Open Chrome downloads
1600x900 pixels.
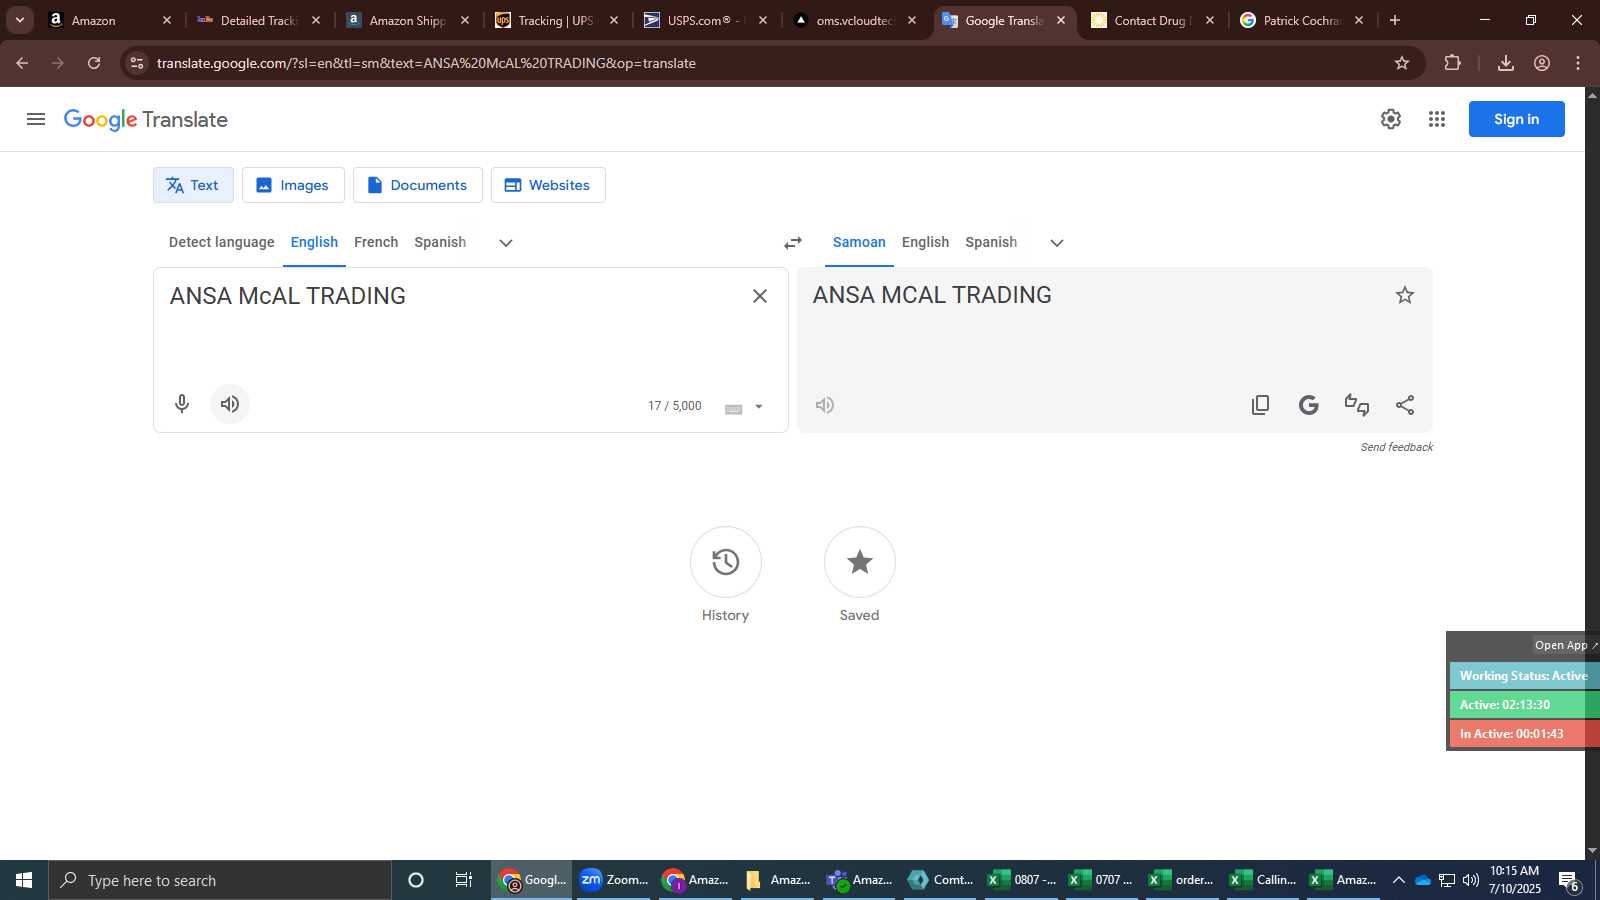[1506, 63]
